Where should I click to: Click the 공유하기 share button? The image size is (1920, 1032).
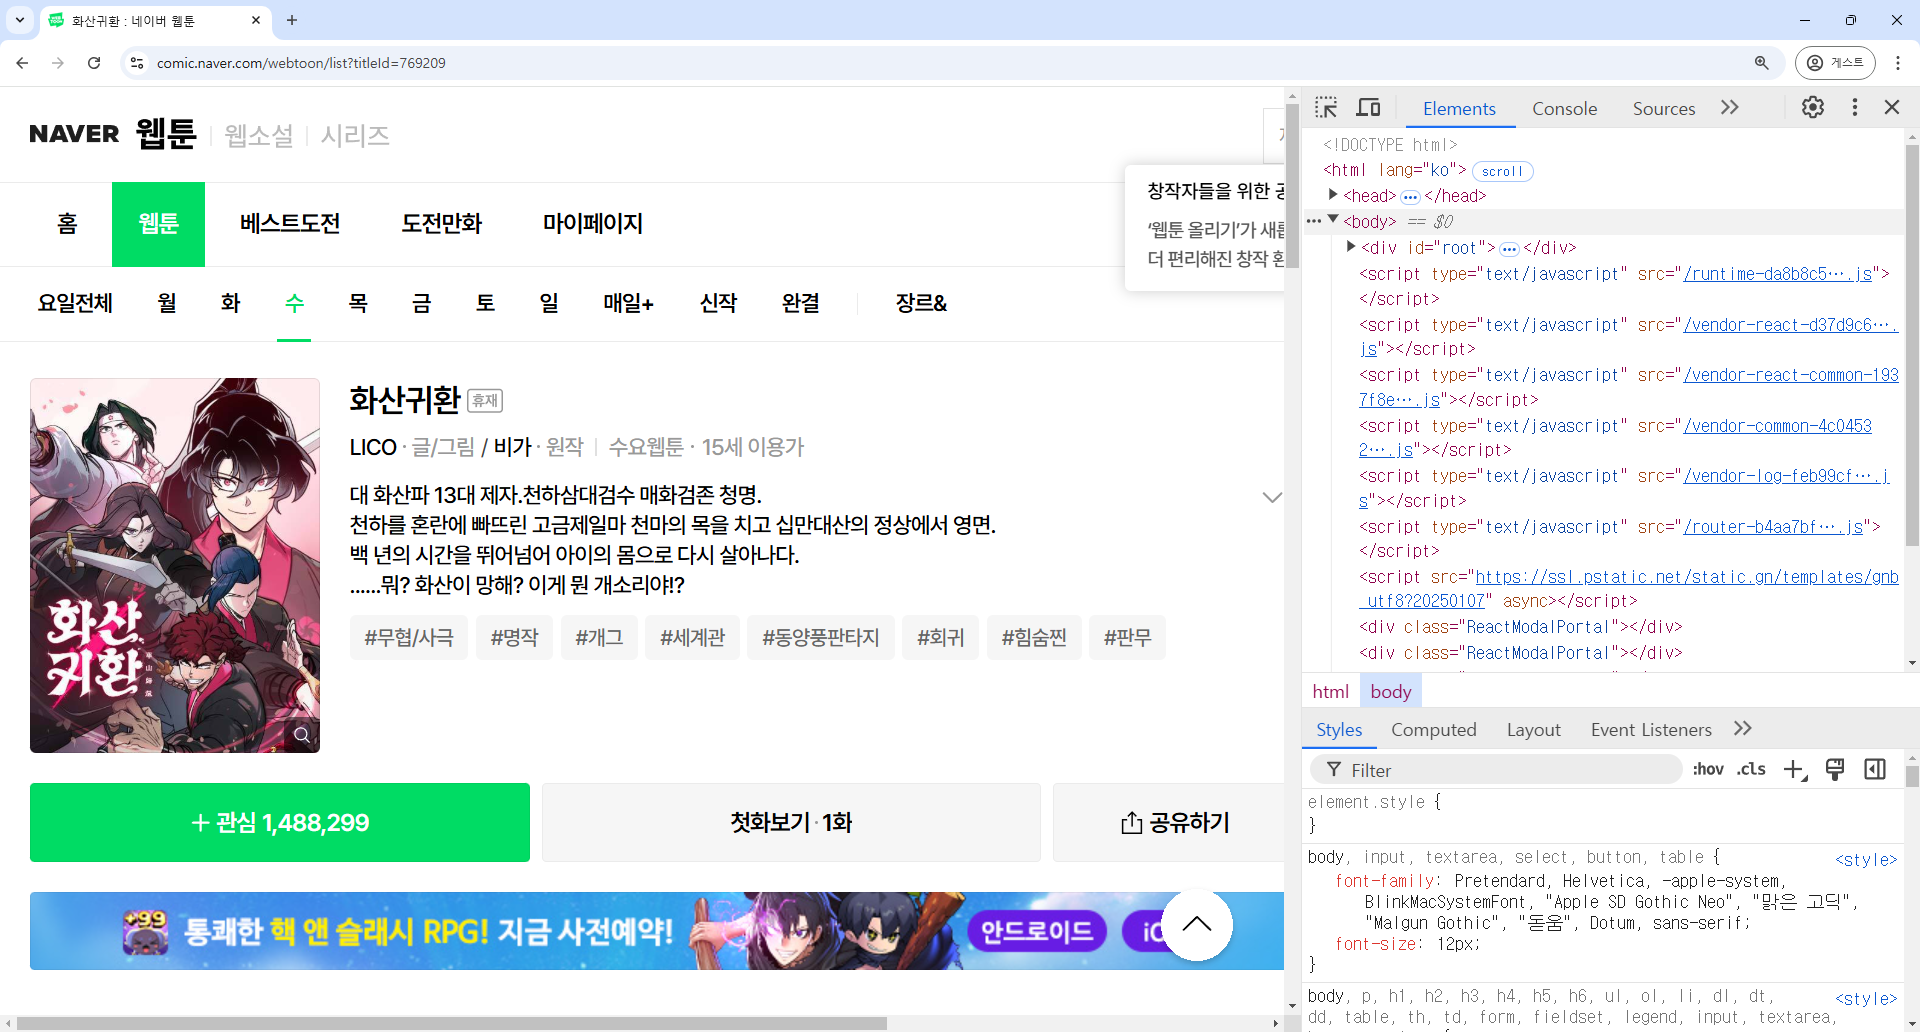pos(1170,822)
